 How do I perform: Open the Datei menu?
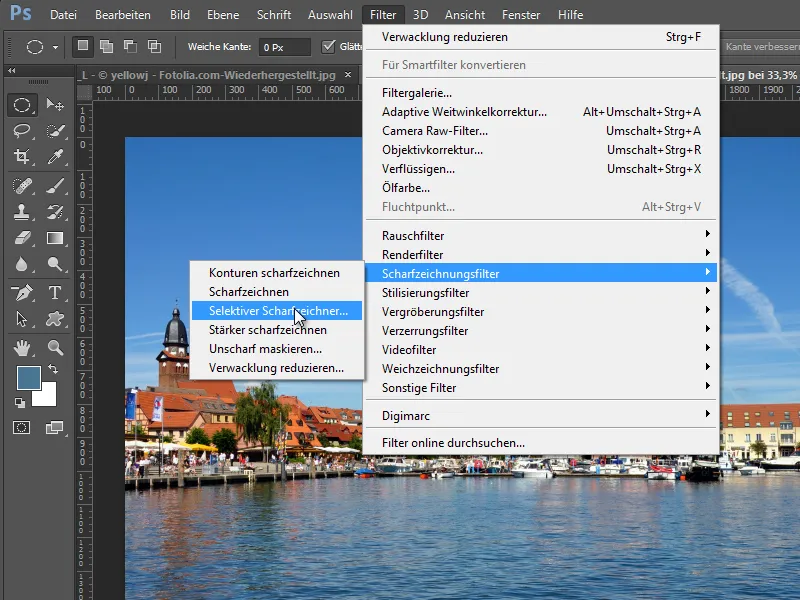click(63, 15)
